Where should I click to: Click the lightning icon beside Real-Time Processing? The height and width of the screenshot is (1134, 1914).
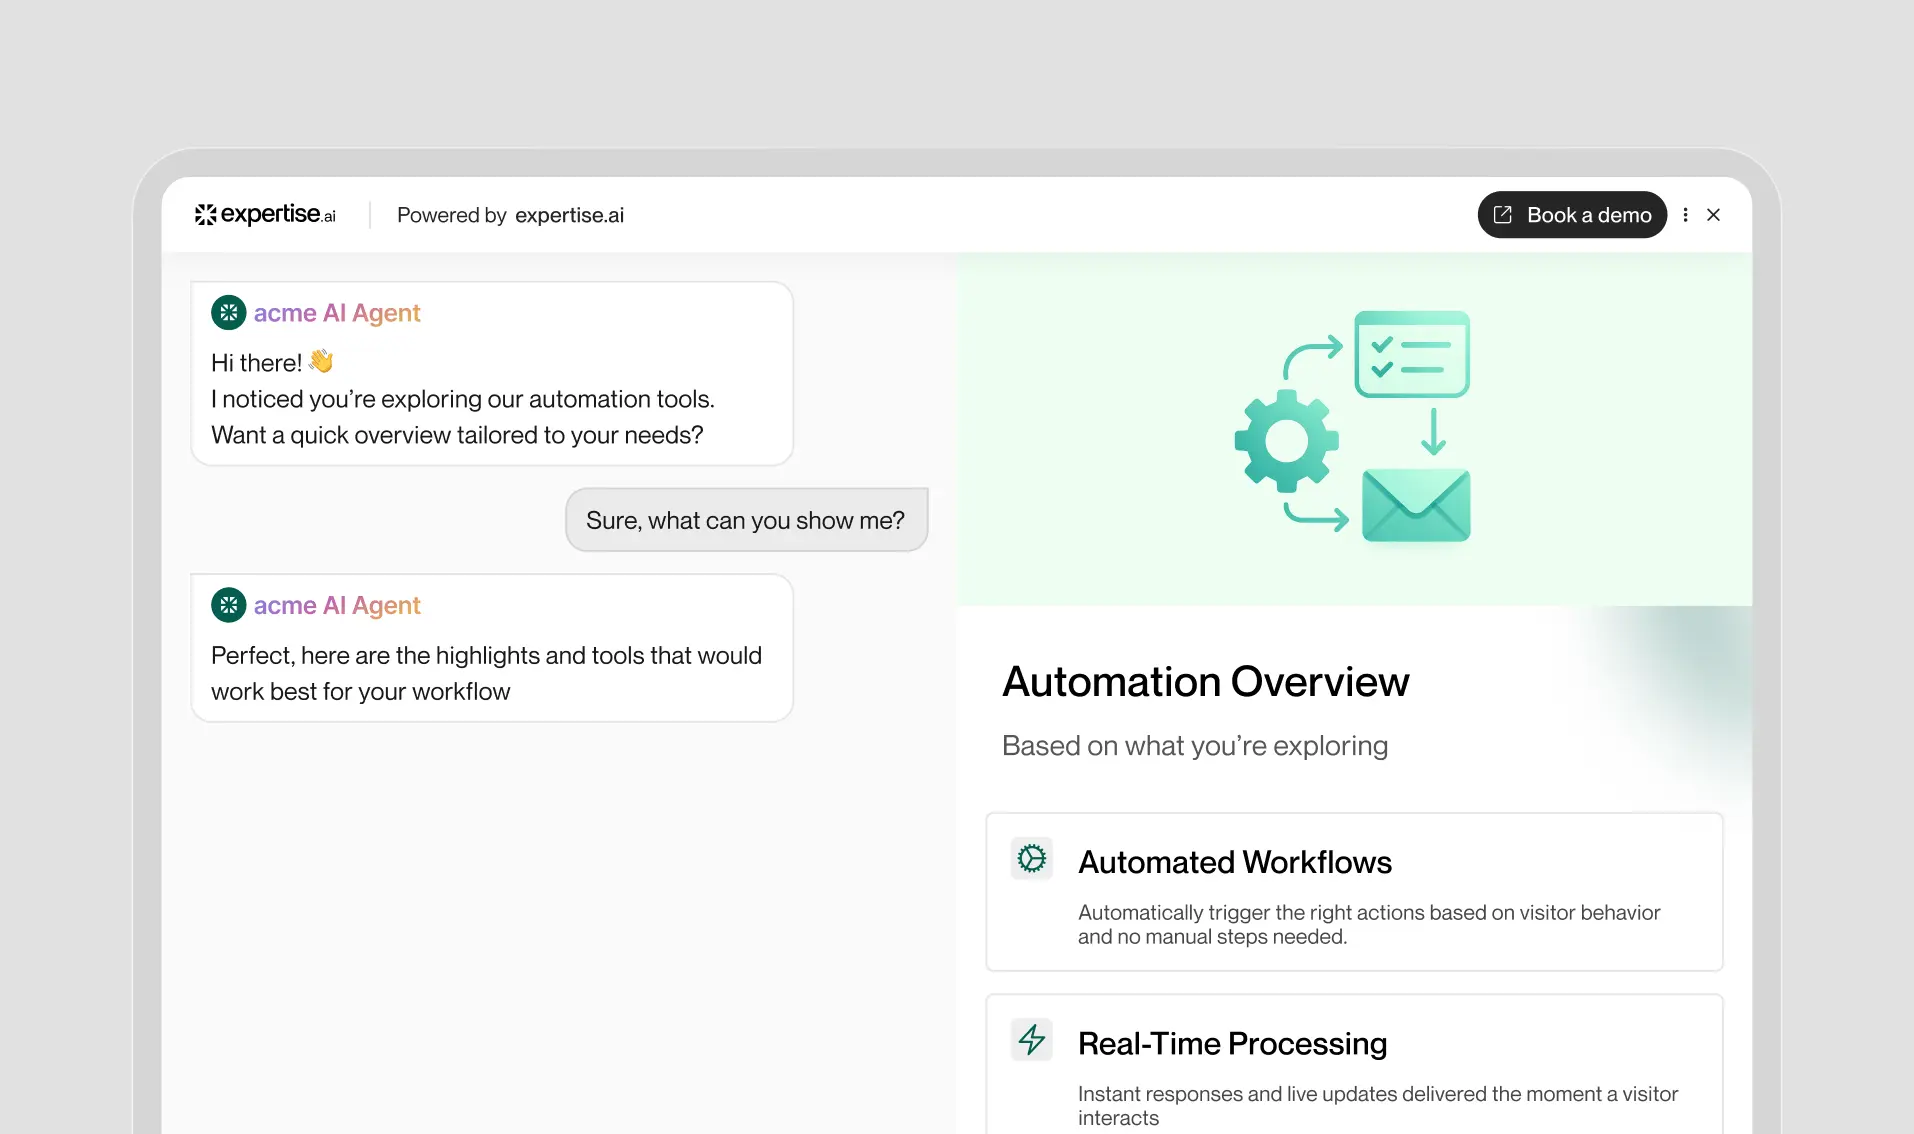click(1032, 1040)
